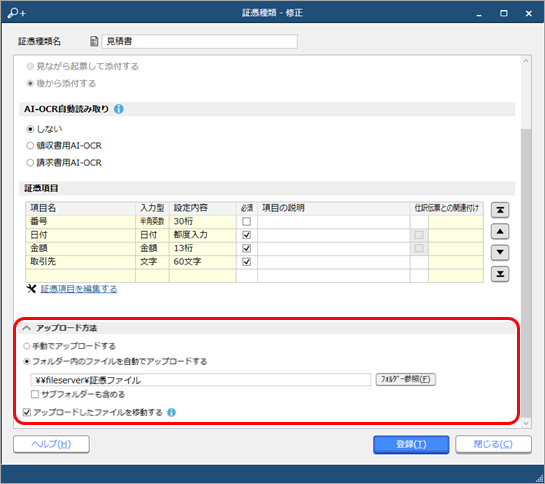This screenshot has width=545, height=484.
Task: Click the 閉じる(C) button
Action: coord(493,444)
